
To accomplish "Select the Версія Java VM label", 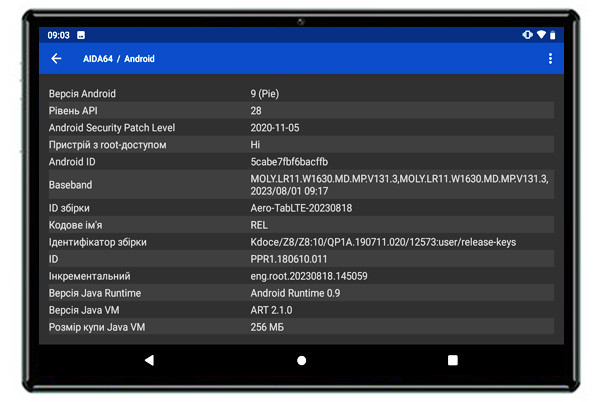I will tap(84, 310).
